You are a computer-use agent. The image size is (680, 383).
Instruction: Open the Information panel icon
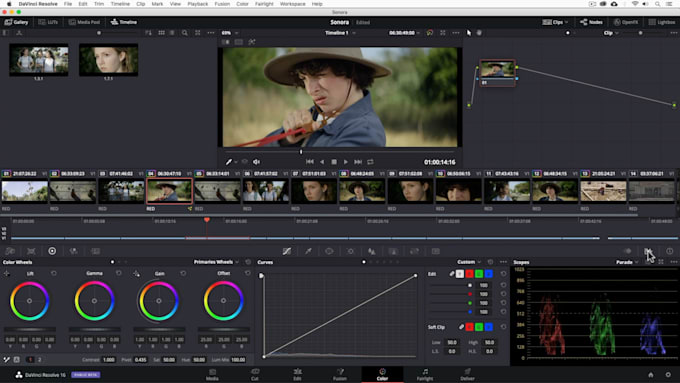coord(670,251)
